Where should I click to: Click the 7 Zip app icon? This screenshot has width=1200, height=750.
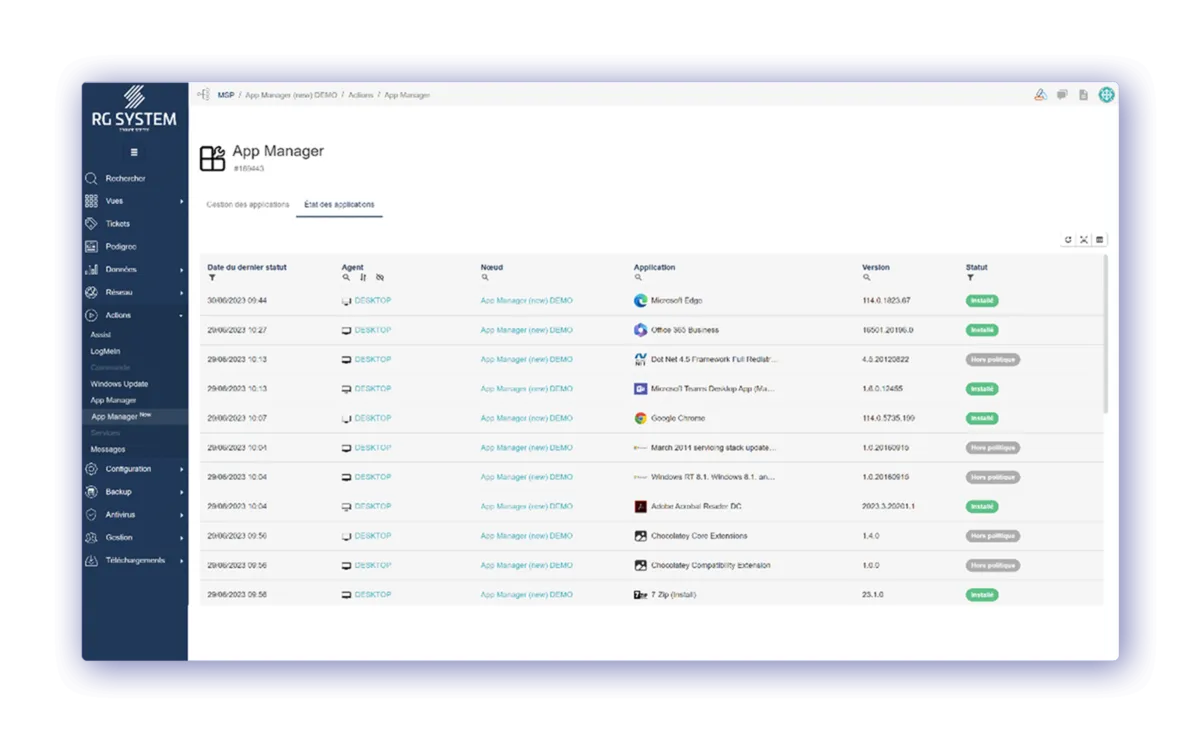click(x=640, y=595)
